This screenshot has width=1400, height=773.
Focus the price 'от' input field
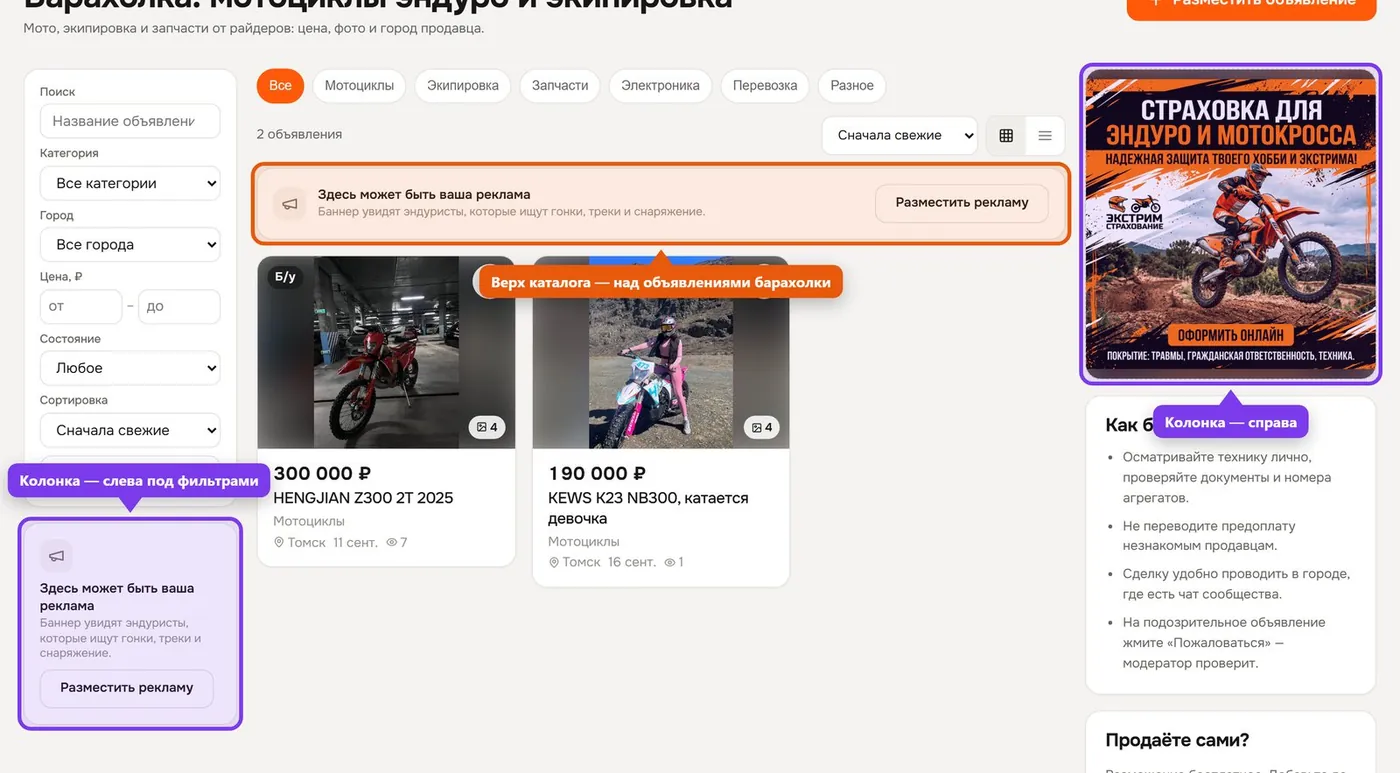click(x=81, y=307)
